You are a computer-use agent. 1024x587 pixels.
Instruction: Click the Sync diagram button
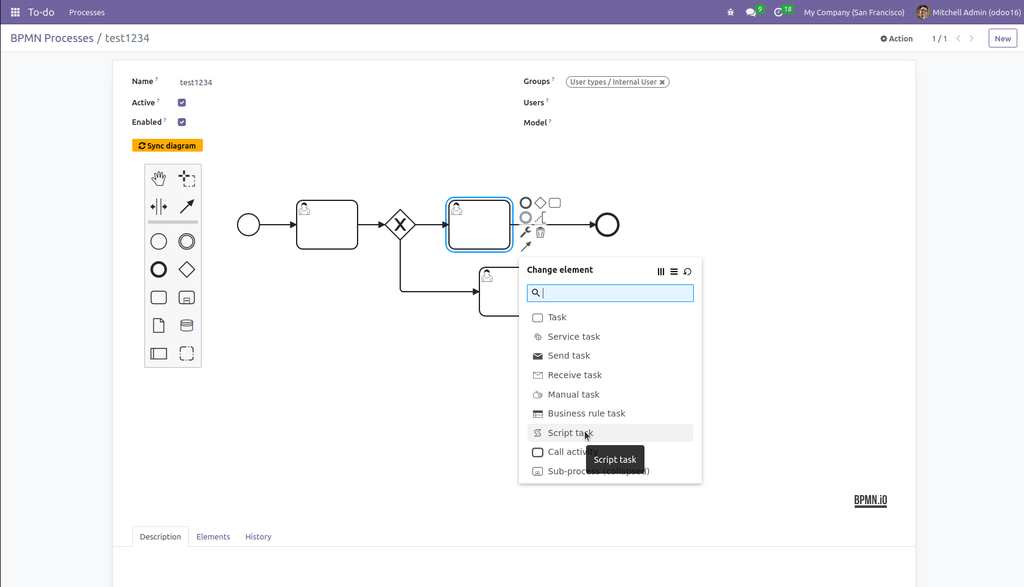point(167,146)
